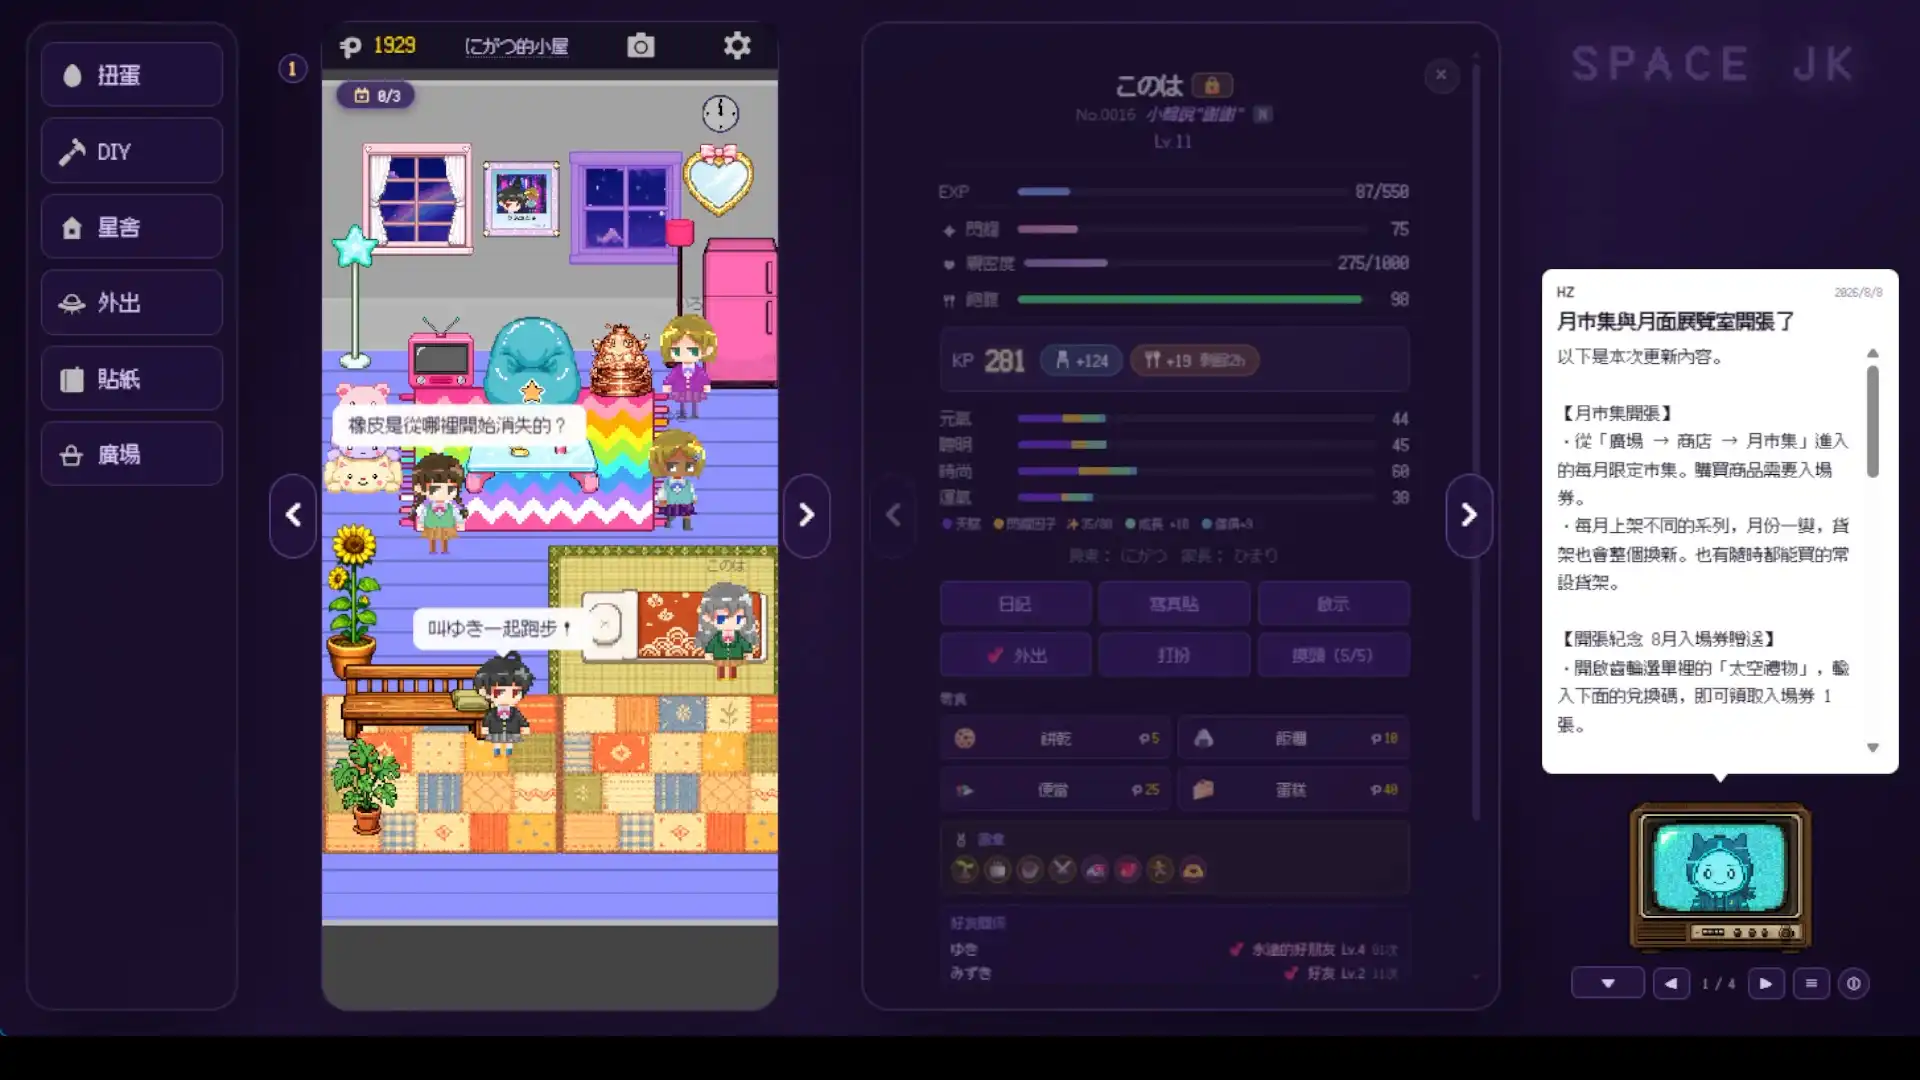Click the red heart achievement badge
Screen dimensions: 1920x1080
pyautogui.click(x=1128, y=870)
